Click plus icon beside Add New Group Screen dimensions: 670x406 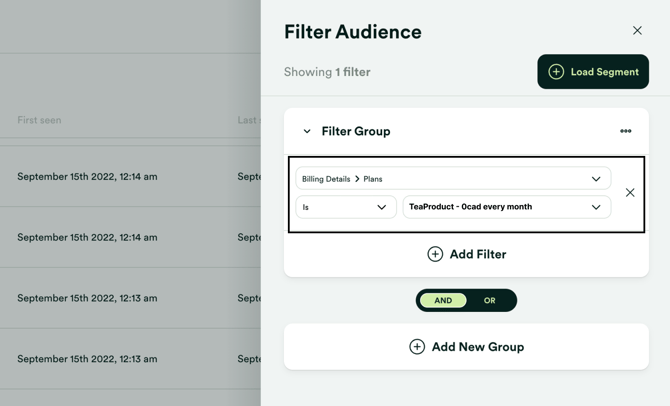point(417,347)
